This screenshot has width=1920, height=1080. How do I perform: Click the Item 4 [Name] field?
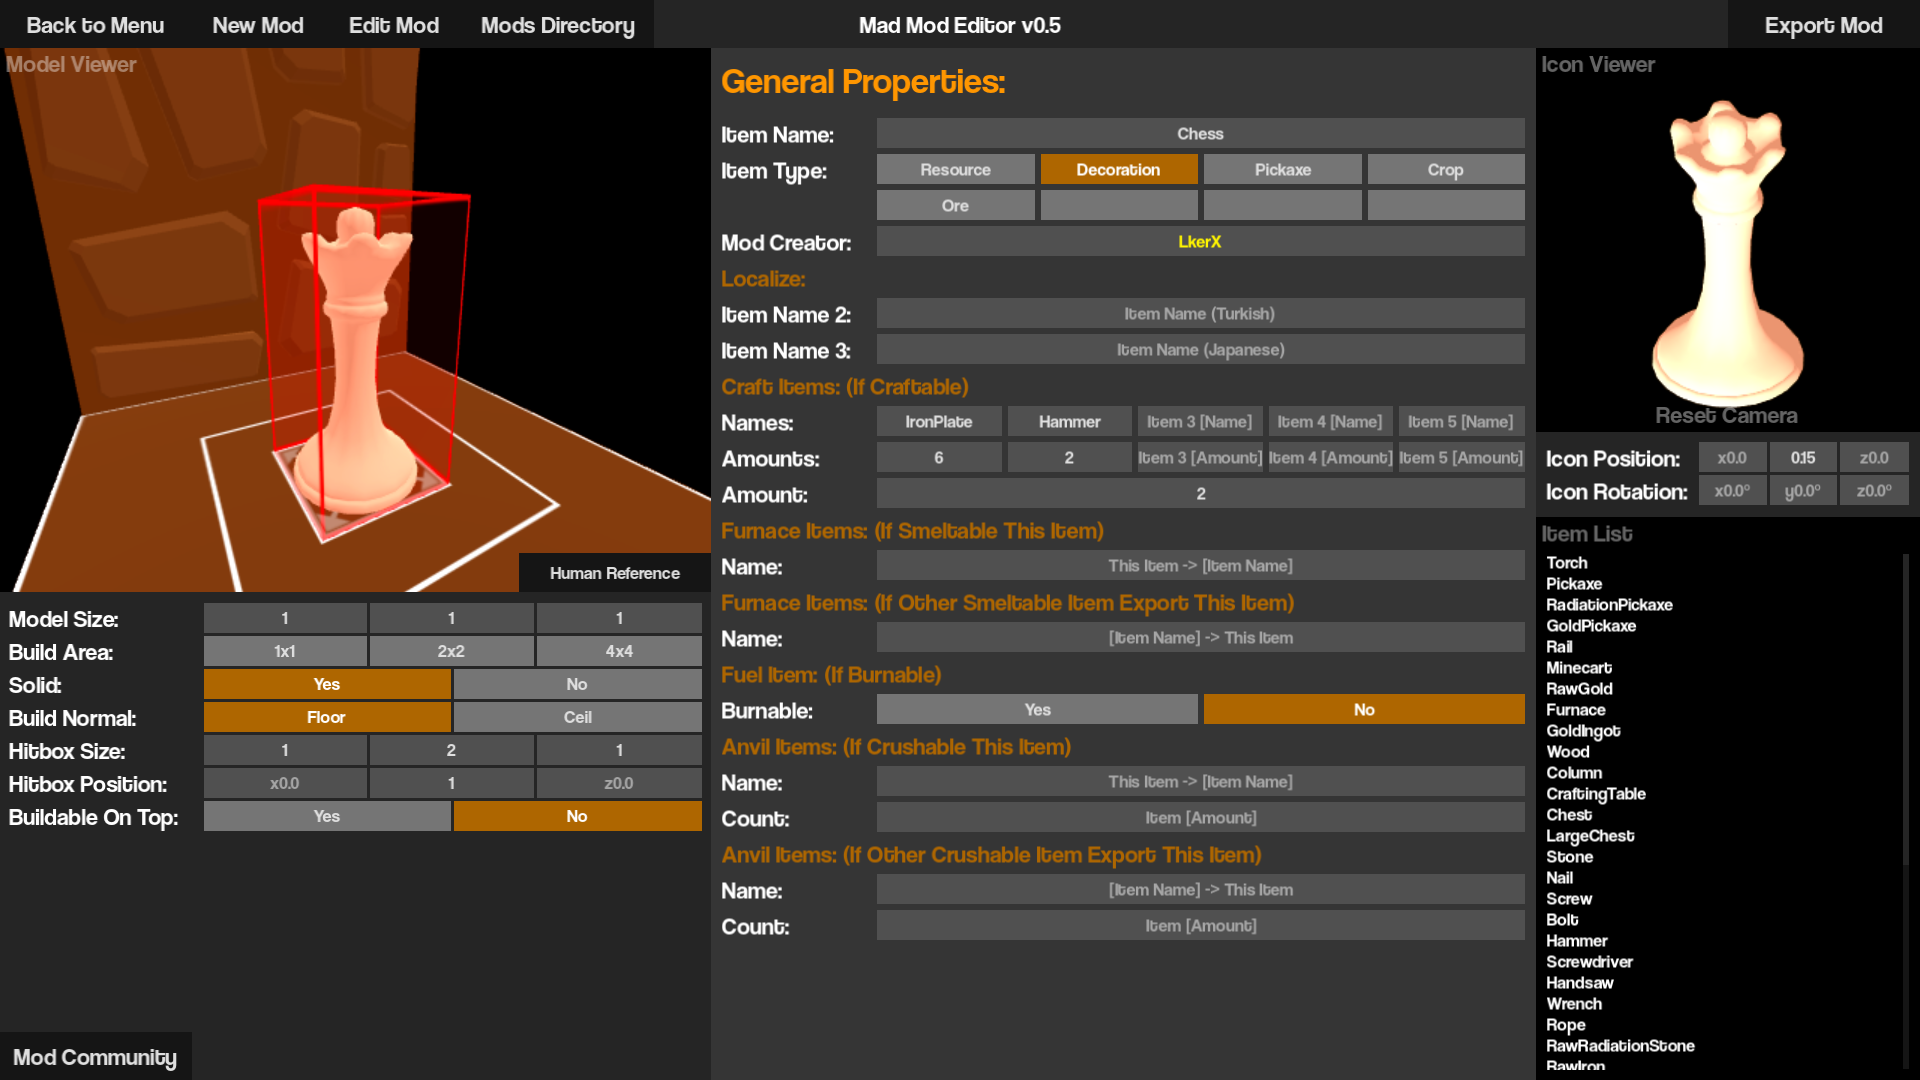point(1330,422)
